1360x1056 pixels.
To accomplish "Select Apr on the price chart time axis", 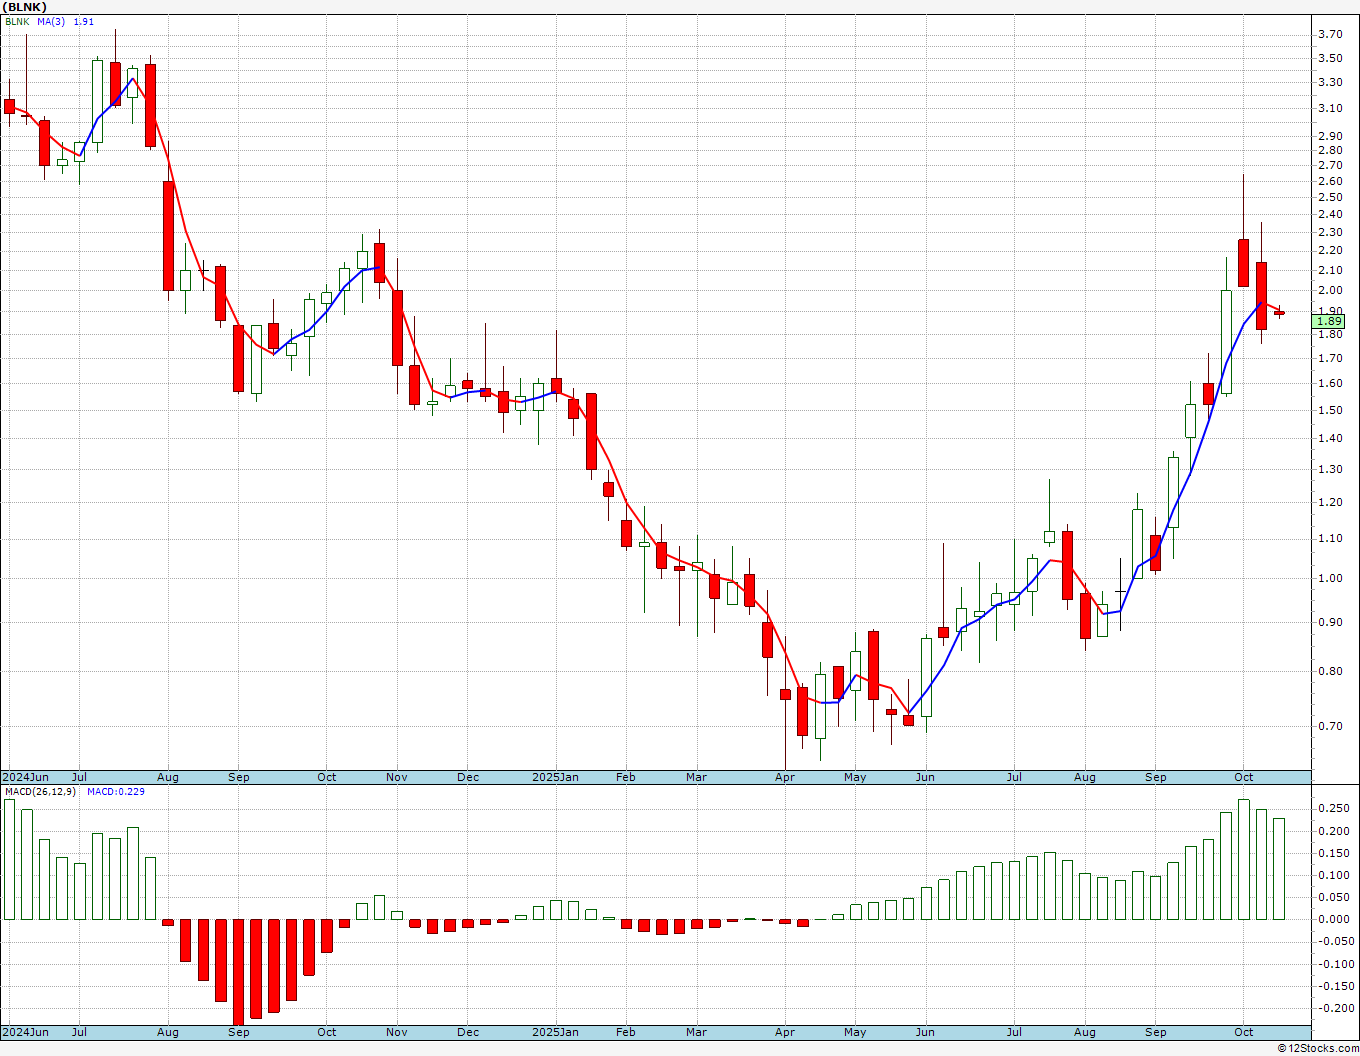I will (x=785, y=777).
